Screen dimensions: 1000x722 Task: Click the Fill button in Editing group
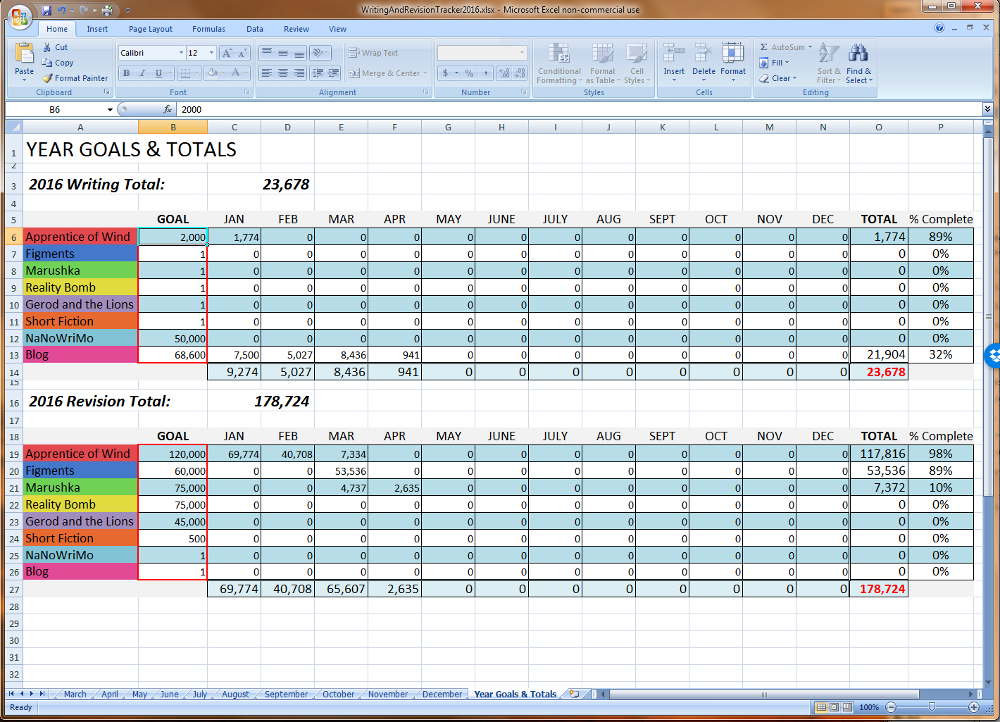pos(779,63)
